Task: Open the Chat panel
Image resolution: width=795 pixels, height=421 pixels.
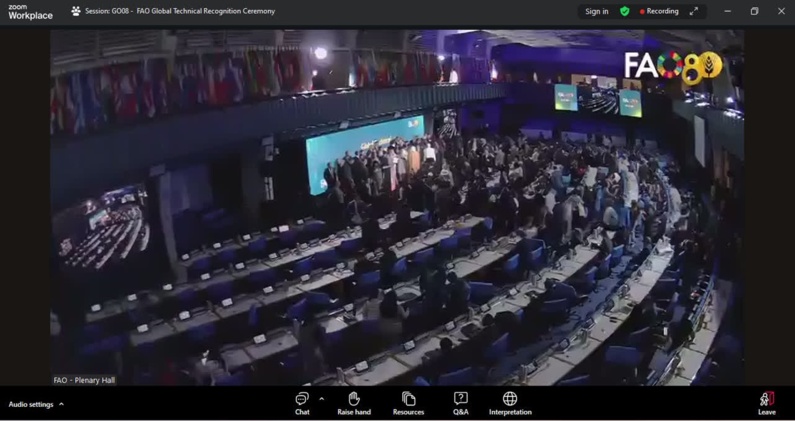Action: point(302,403)
